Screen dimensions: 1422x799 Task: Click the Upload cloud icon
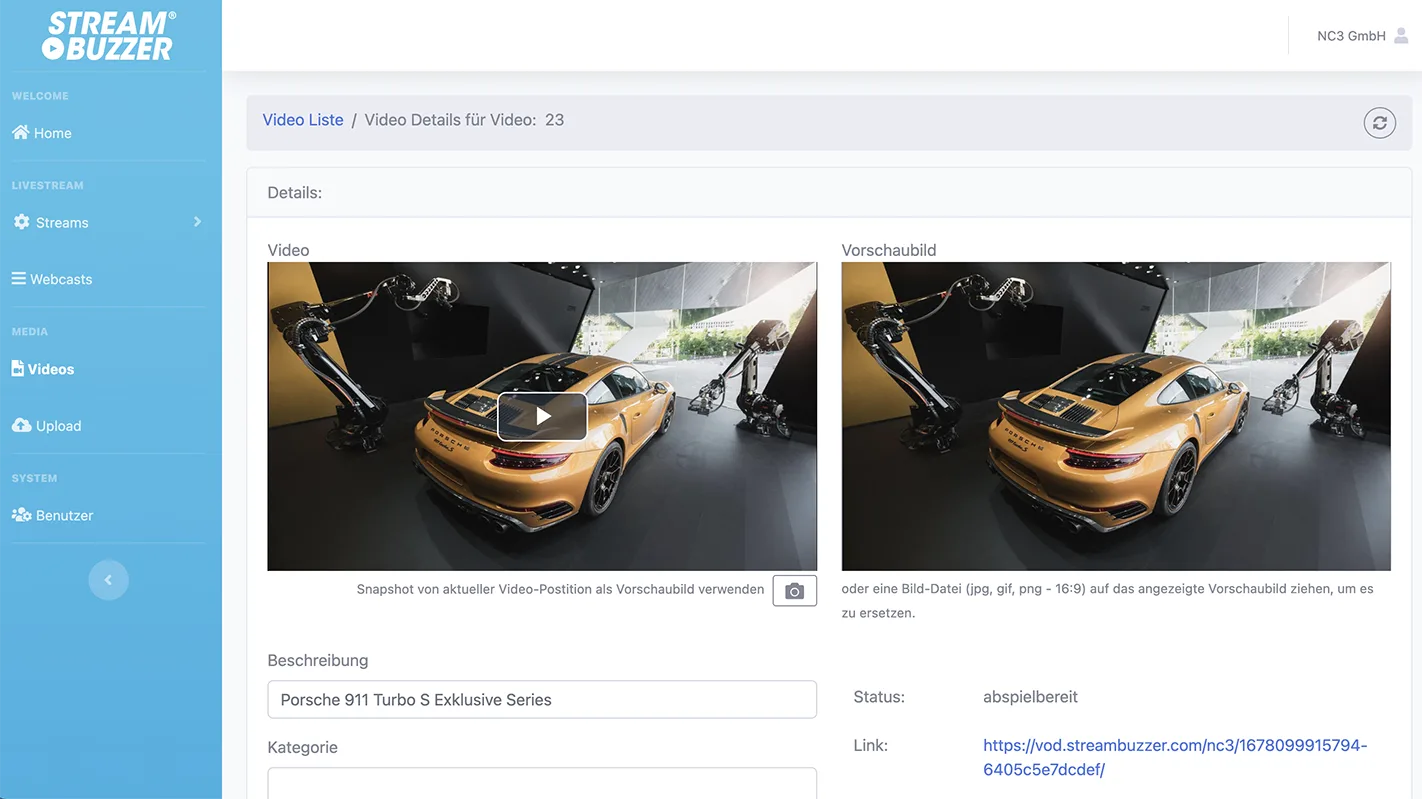coord(21,425)
